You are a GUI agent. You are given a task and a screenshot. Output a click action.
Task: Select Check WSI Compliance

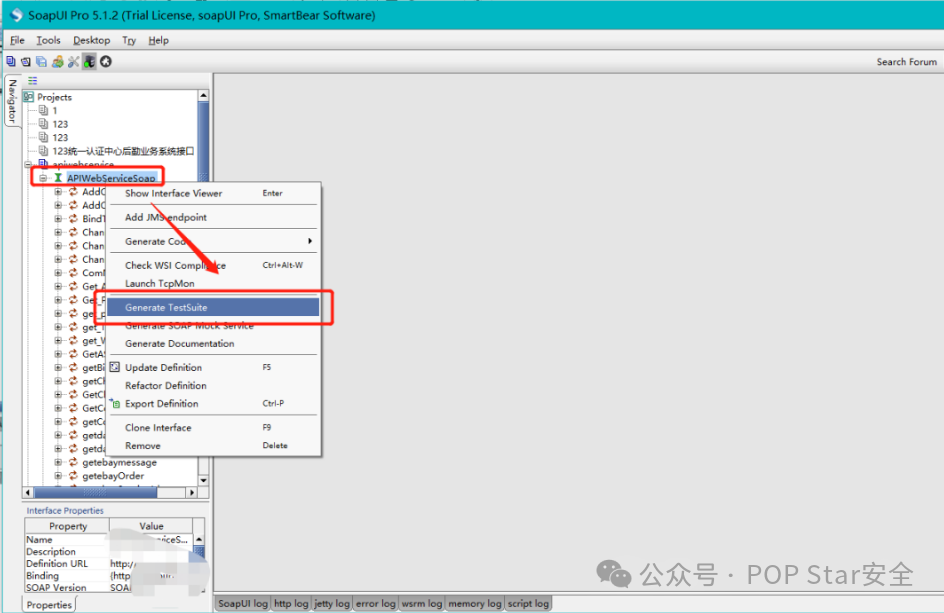(213, 266)
